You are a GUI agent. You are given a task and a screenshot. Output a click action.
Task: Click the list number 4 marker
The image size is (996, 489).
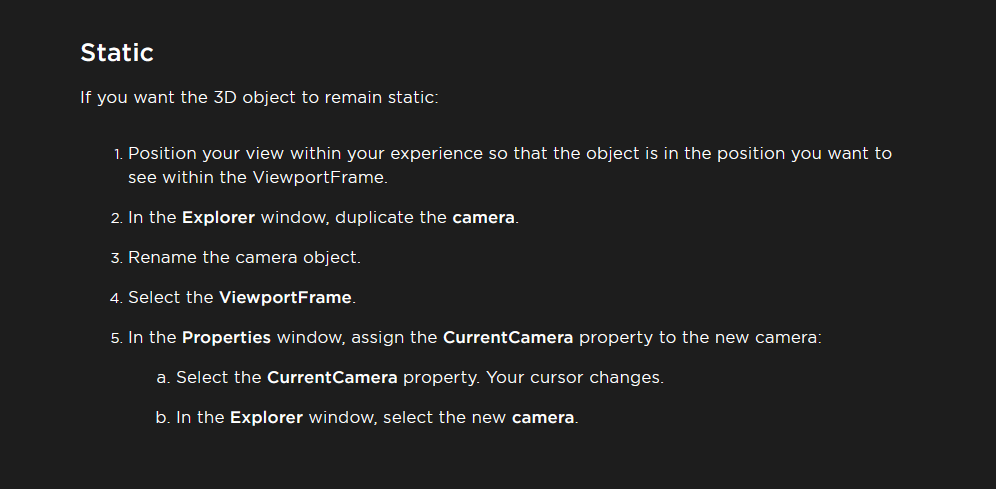(x=116, y=298)
